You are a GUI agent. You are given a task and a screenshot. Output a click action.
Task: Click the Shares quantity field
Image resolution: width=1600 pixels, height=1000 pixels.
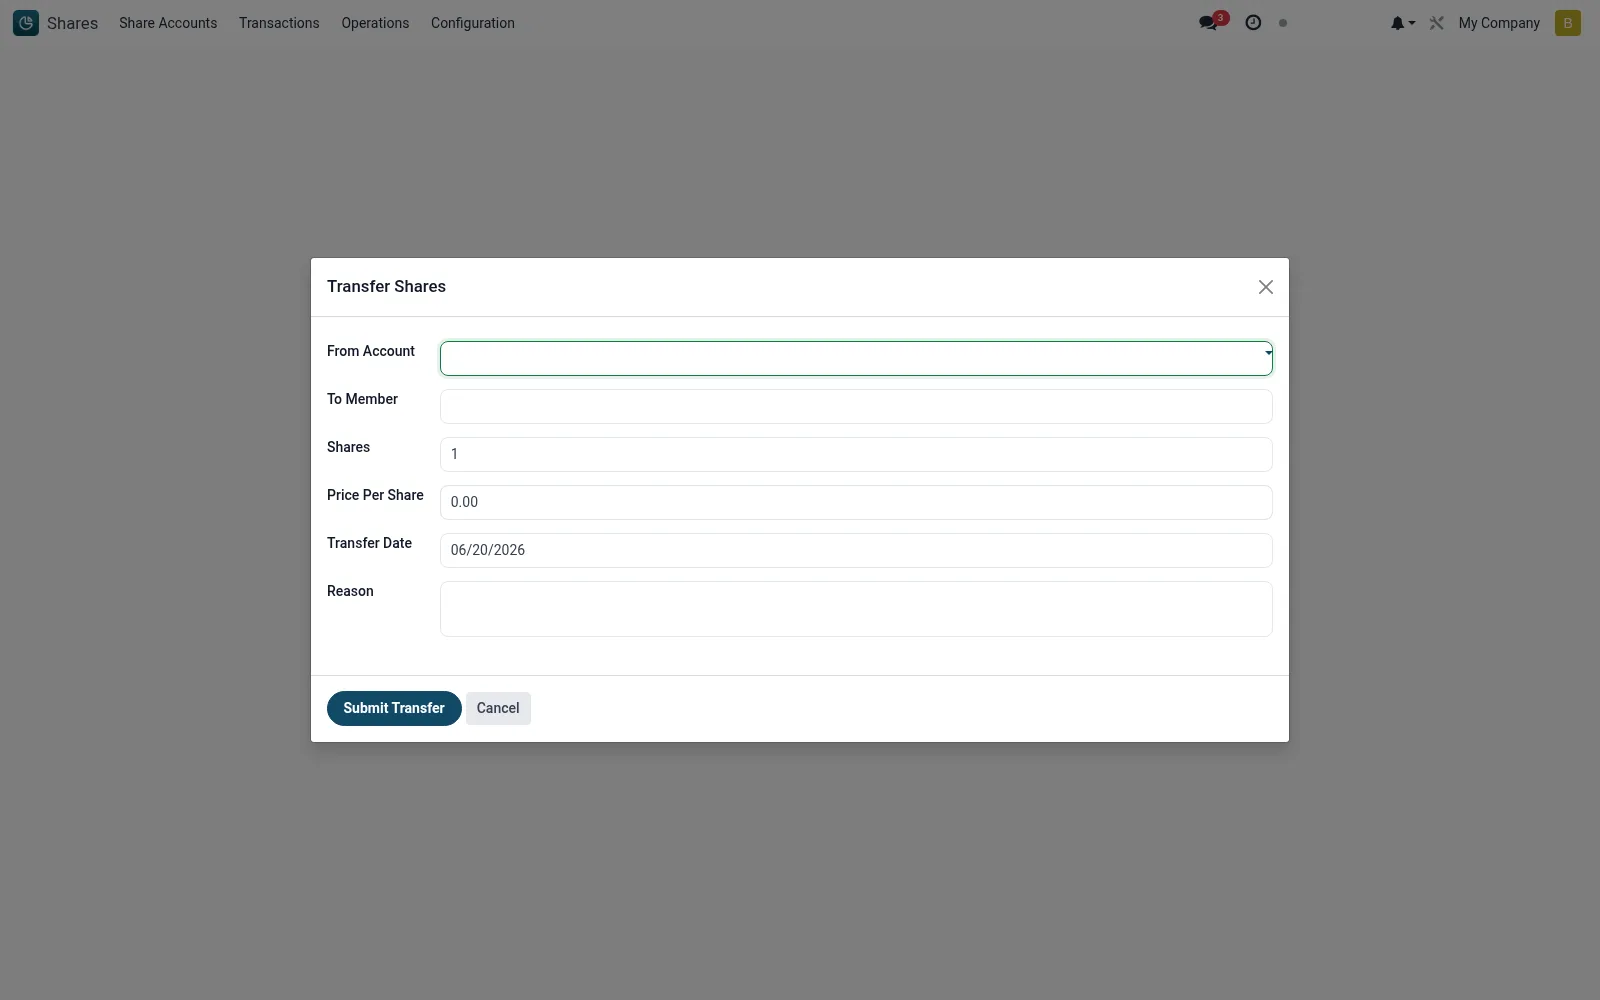point(856,454)
